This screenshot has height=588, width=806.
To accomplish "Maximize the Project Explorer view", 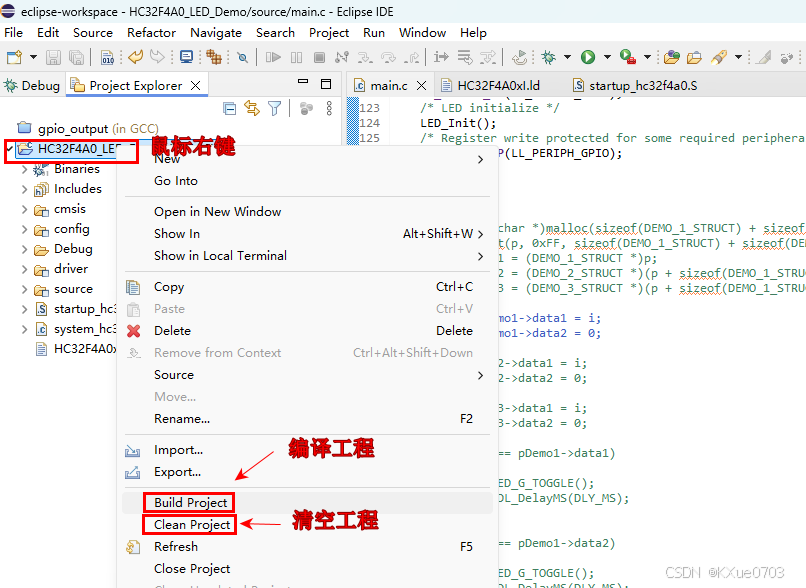I will tap(326, 84).
